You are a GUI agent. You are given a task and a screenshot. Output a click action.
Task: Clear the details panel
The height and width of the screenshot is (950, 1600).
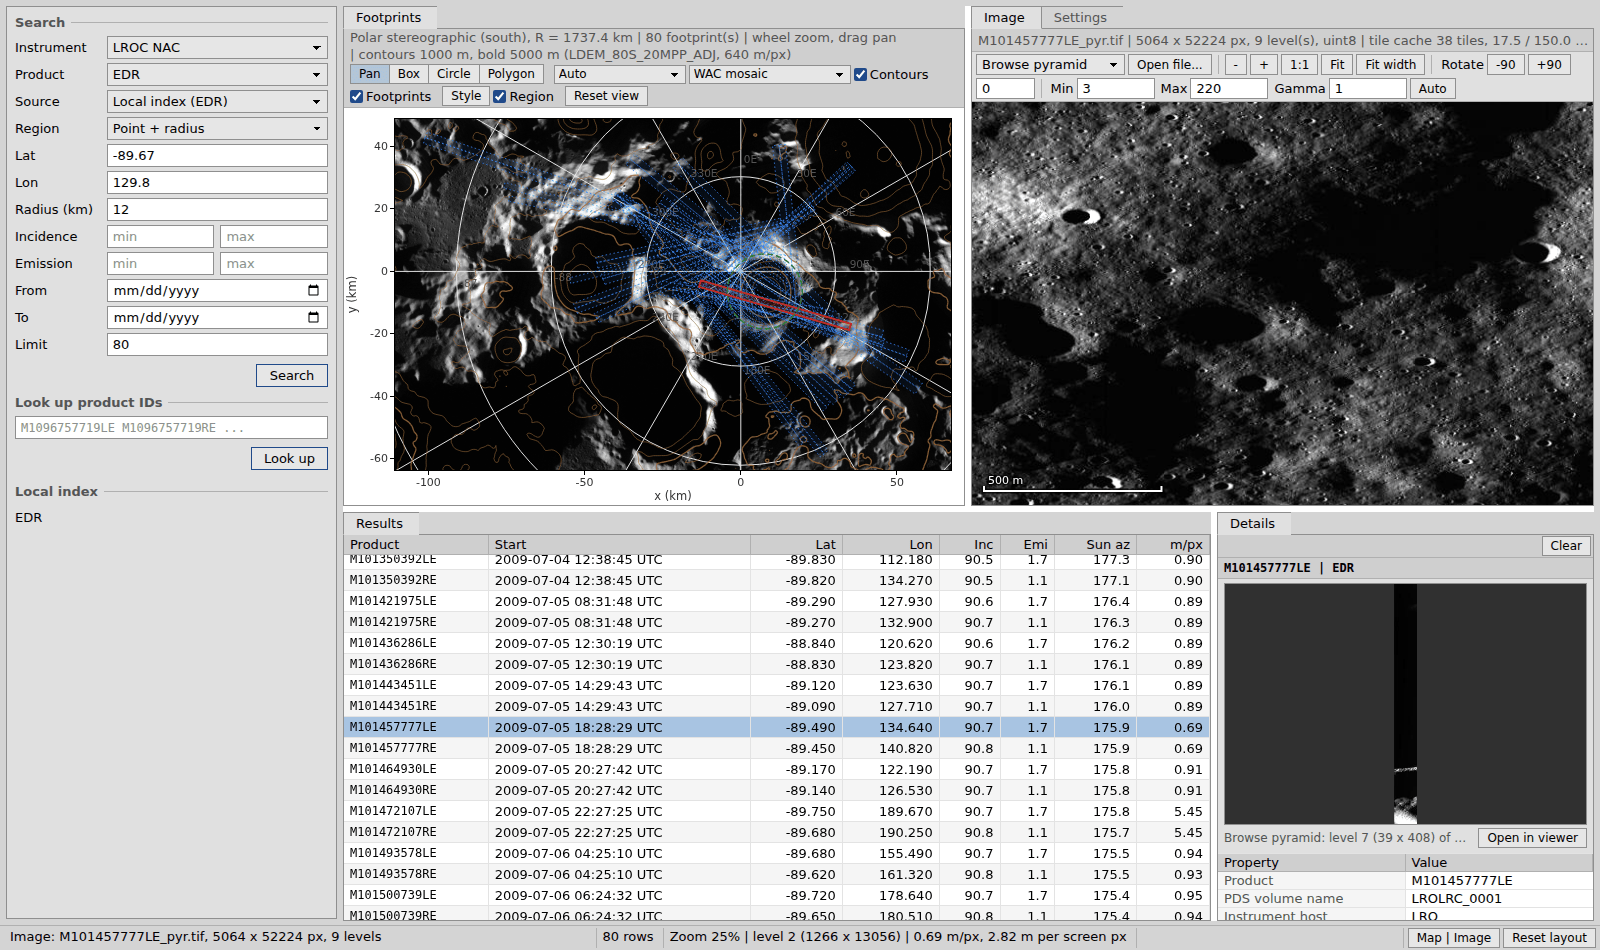click(x=1566, y=545)
